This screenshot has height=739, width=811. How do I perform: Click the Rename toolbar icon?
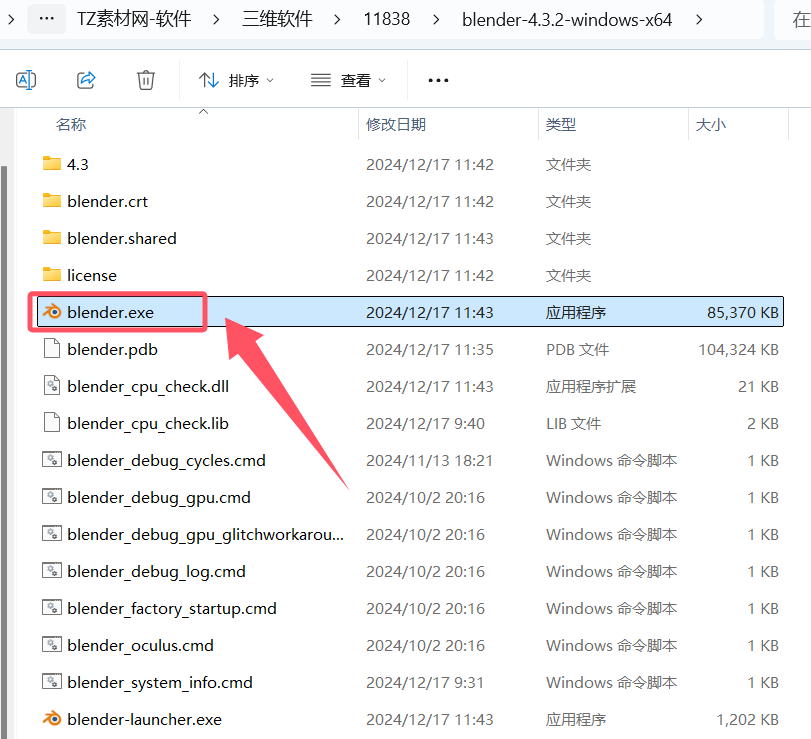point(26,80)
